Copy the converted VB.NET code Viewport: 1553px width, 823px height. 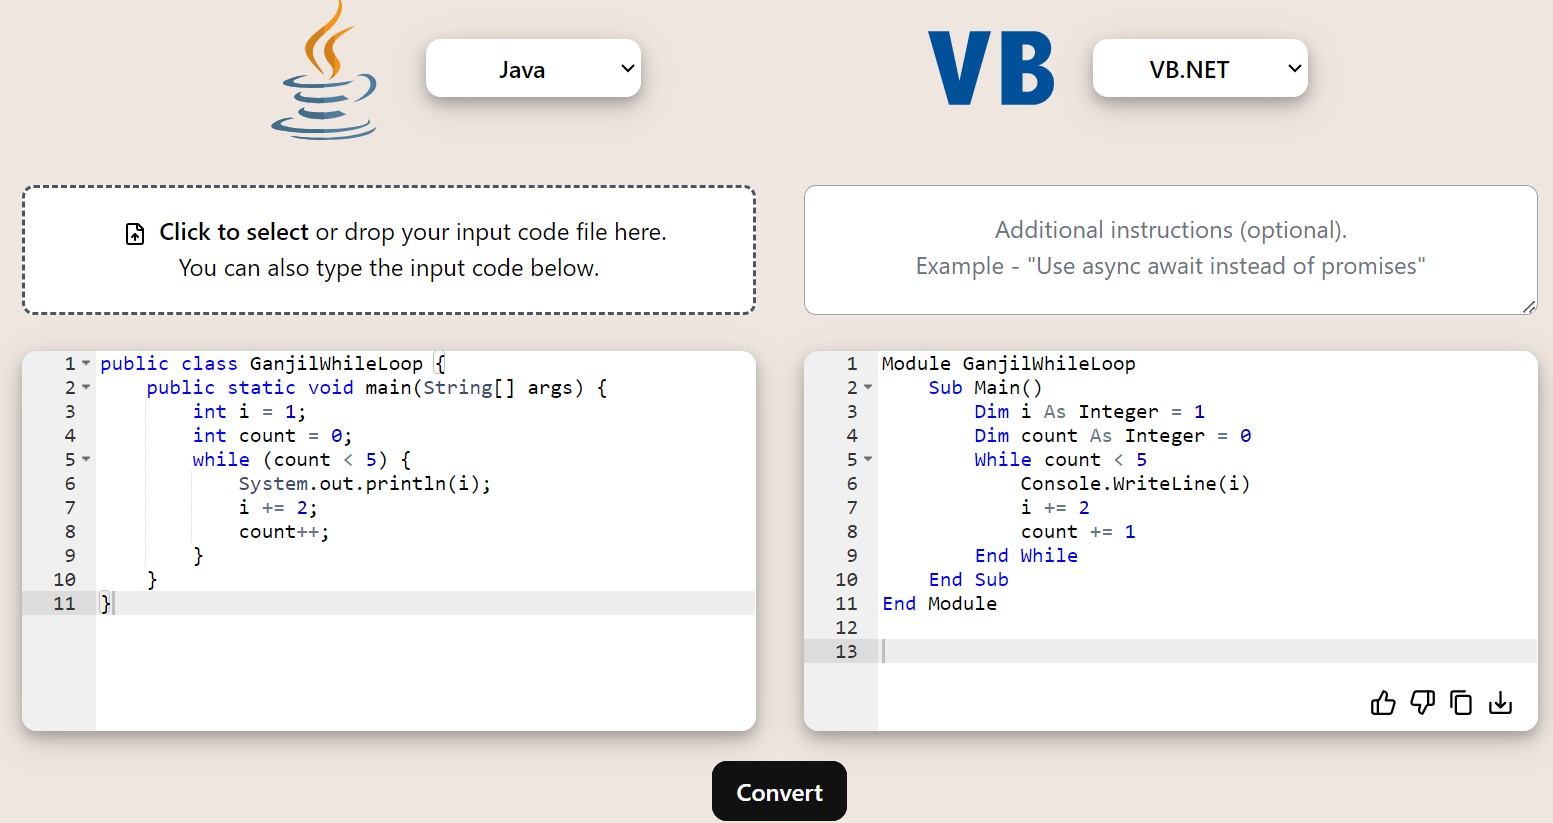[x=1461, y=703]
